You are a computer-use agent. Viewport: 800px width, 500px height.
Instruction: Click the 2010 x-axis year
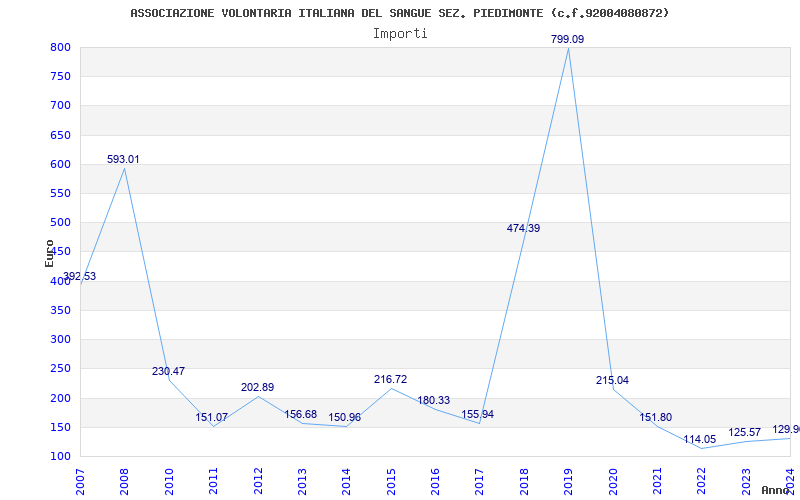[169, 482]
